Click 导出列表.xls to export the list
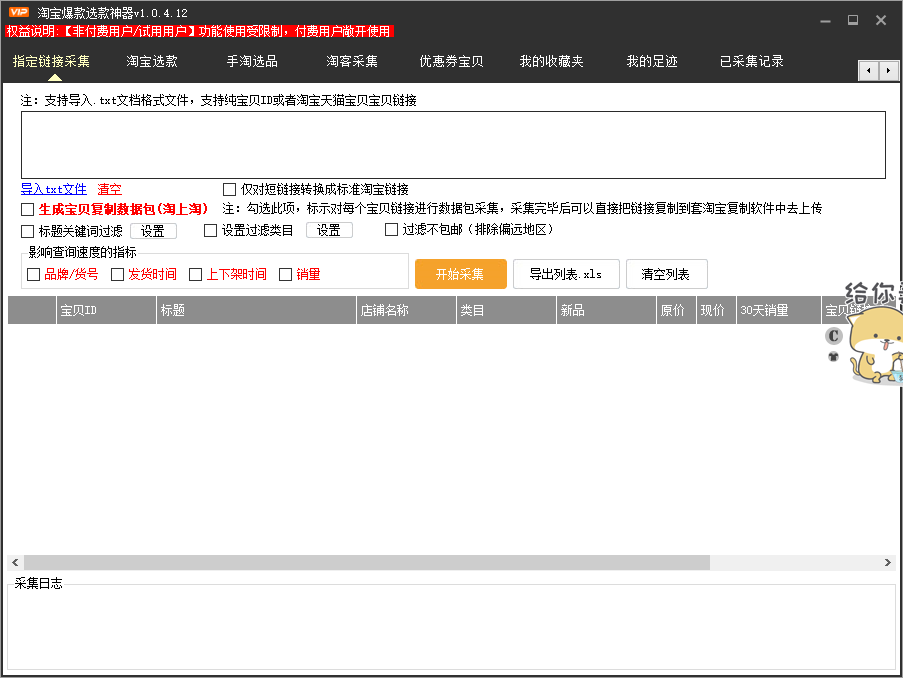This screenshot has height=678, width=903. (x=566, y=273)
